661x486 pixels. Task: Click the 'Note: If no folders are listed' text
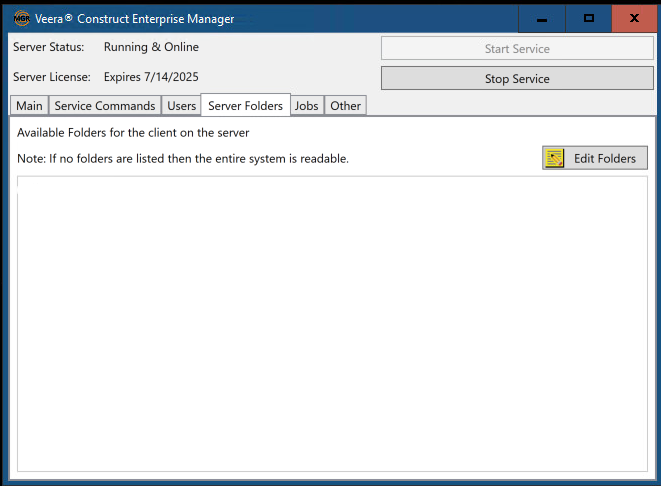pyautogui.click(x=183, y=158)
